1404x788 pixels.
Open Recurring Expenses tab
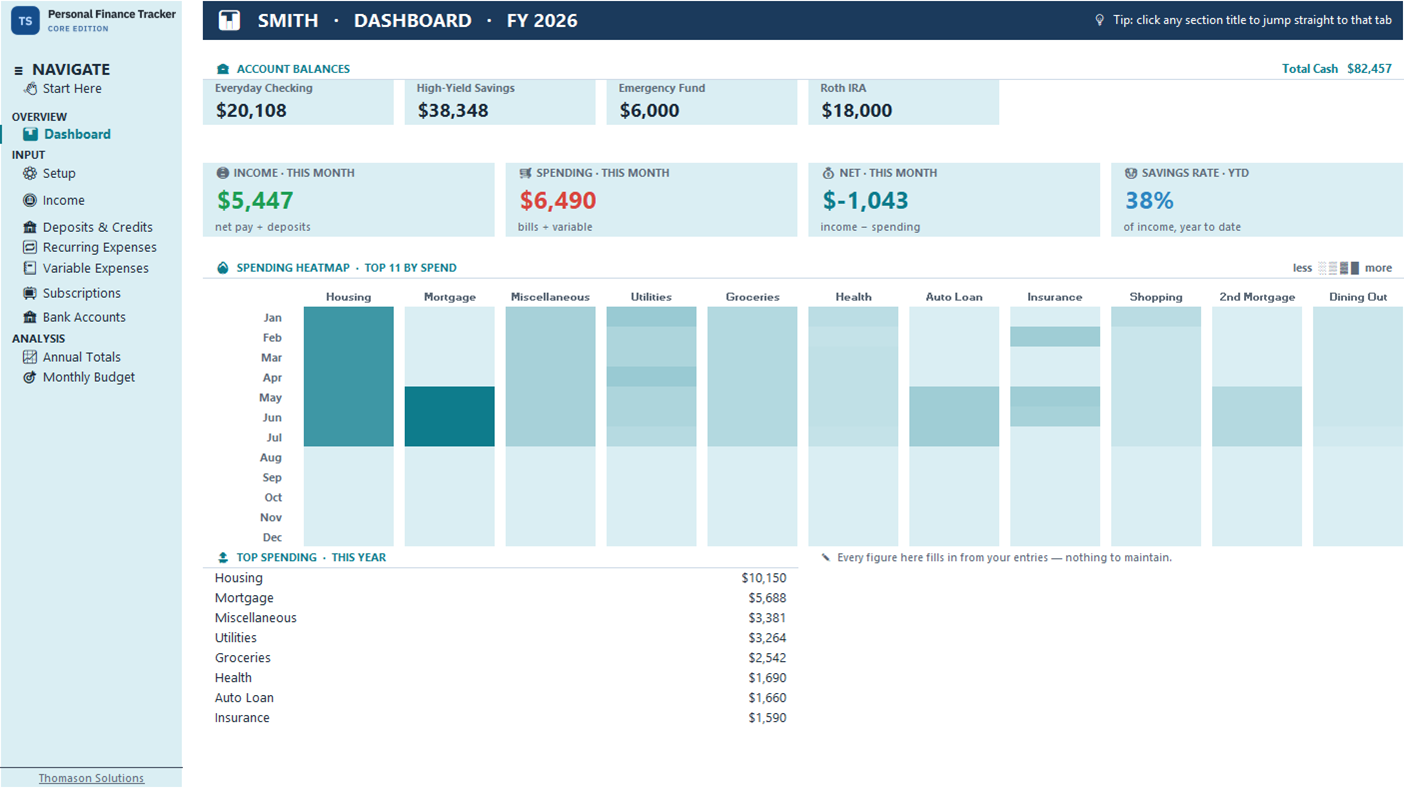tap(100, 247)
